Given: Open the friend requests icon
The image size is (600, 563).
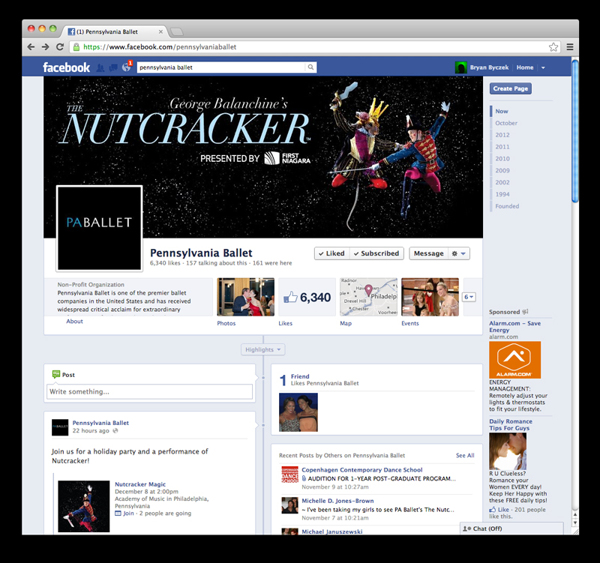Looking at the screenshot, I should point(100,68).
